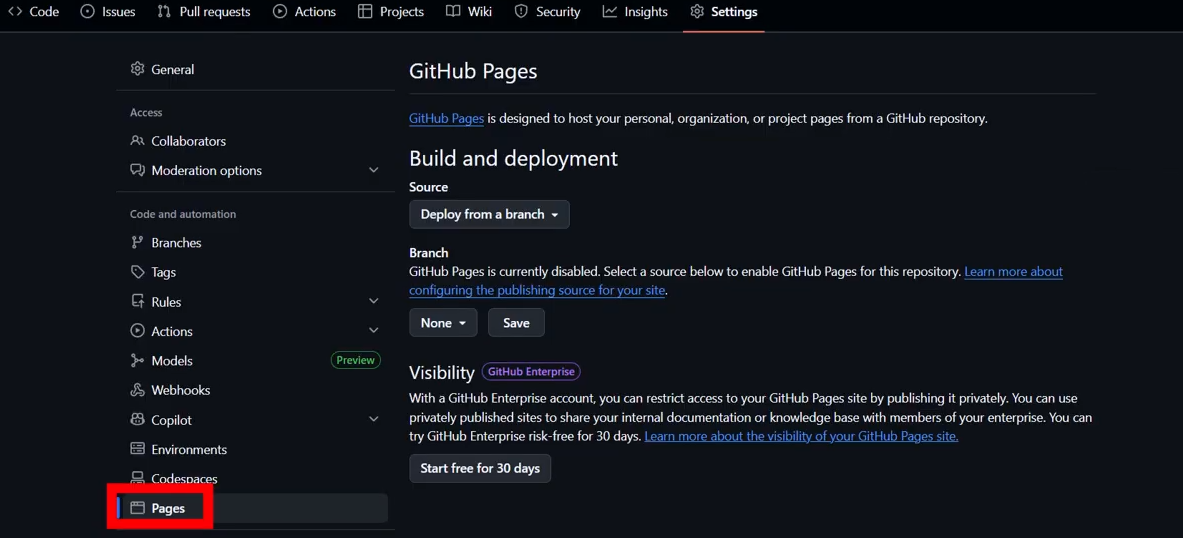The height and width of the screenshot is (538, 1183).
Task: Click the Security shield icon
Action: [521, 12]
